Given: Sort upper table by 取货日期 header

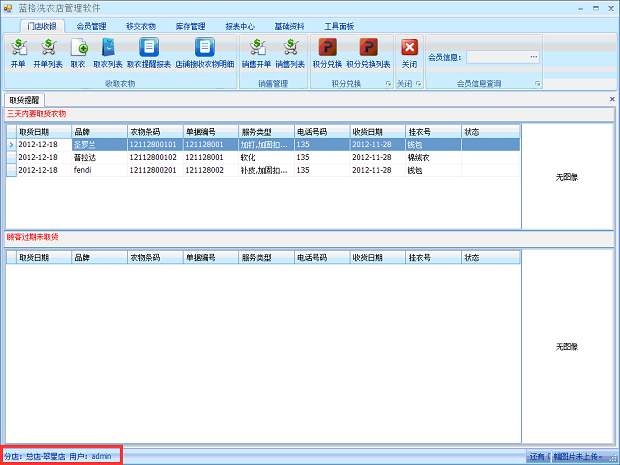Looking at the screenshot, I should 44,132.
